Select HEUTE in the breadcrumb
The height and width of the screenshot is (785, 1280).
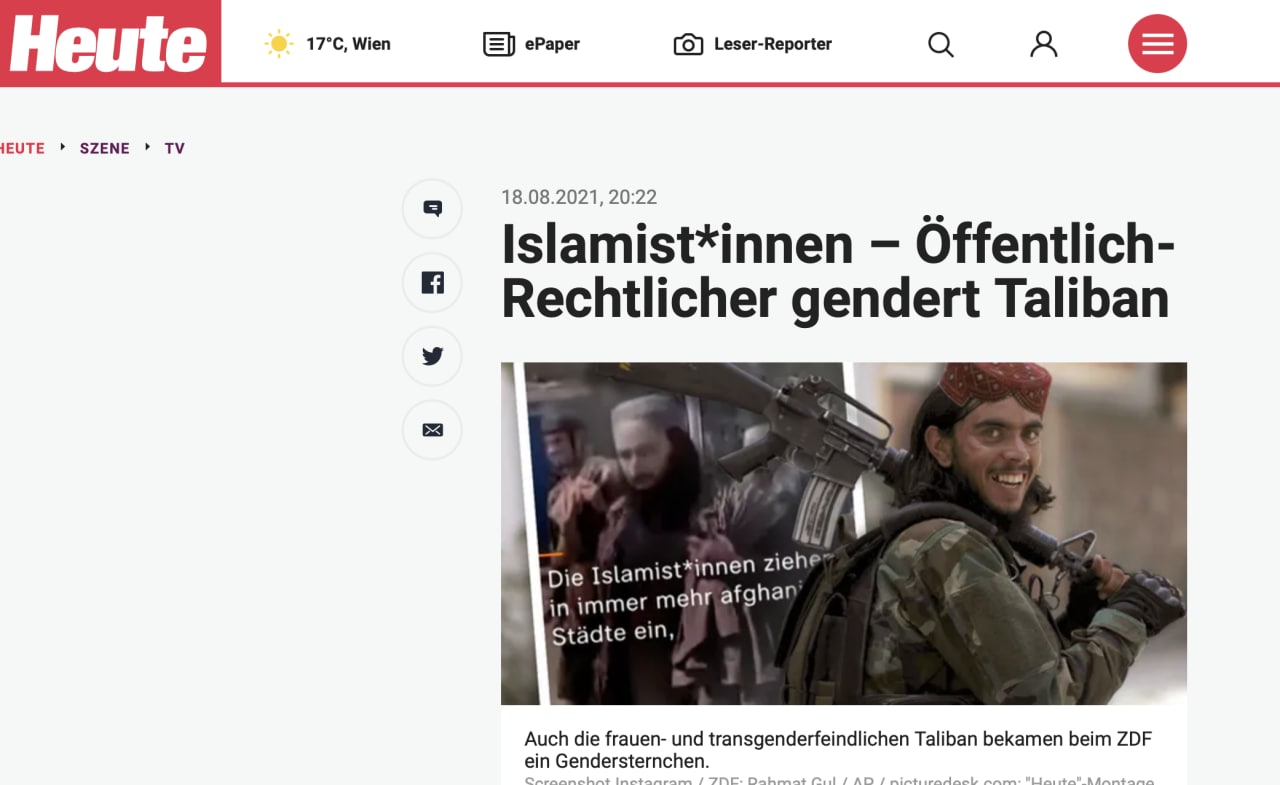click(22, 148)
